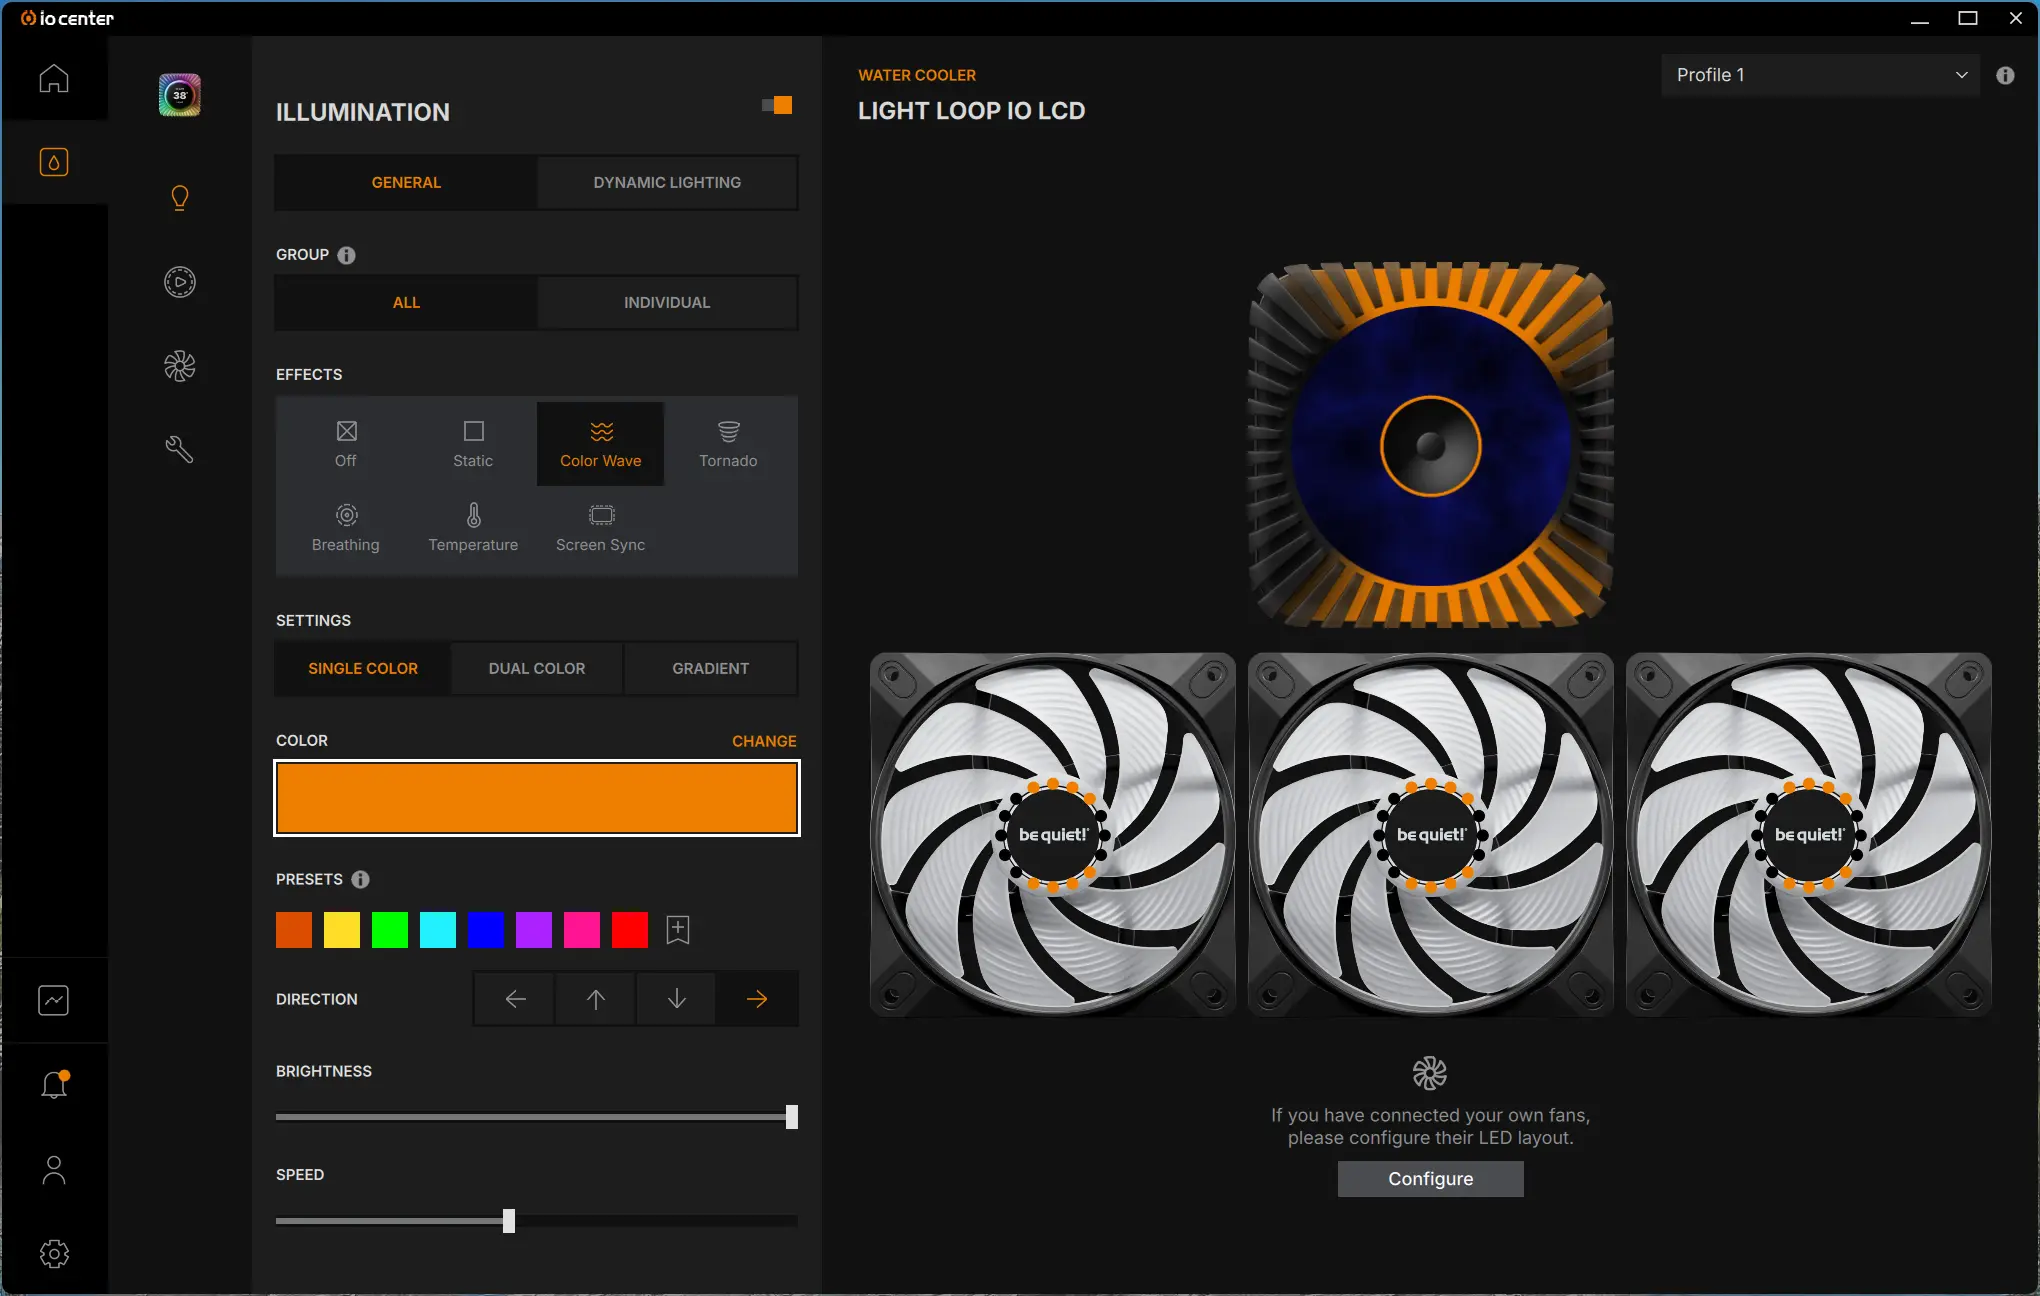2040x1296 pixels.
Task: Pick the blue preset swatch
Action: point(486,930)
